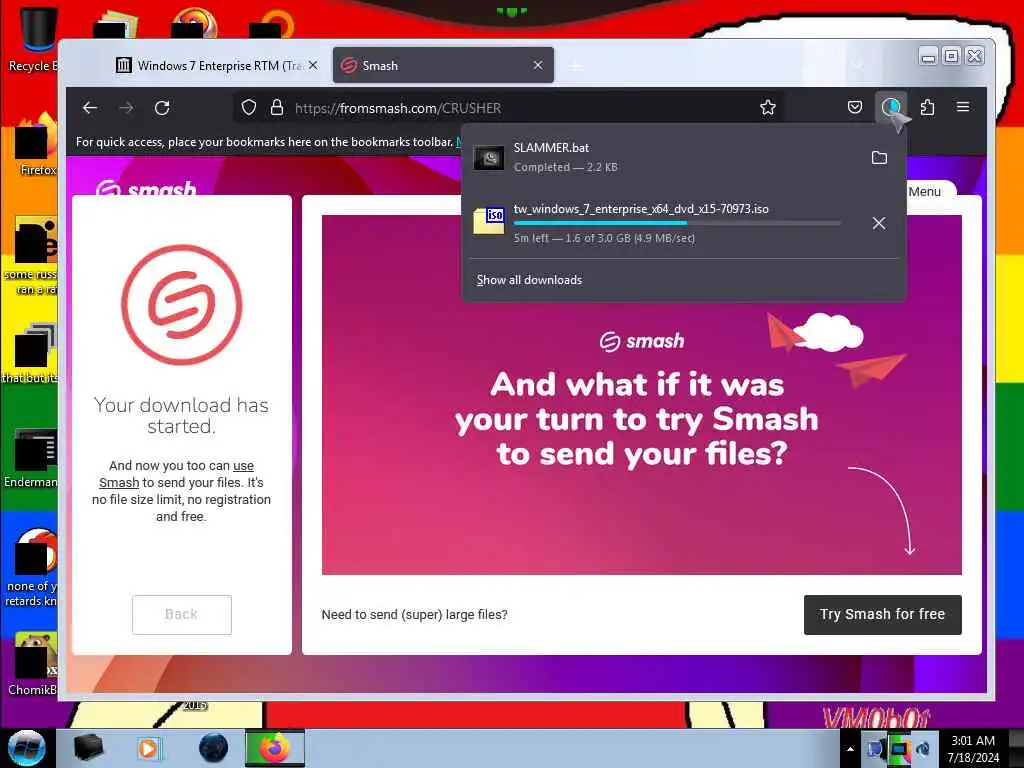Open the Extensions puzzle icon

(x=927, y=108)
